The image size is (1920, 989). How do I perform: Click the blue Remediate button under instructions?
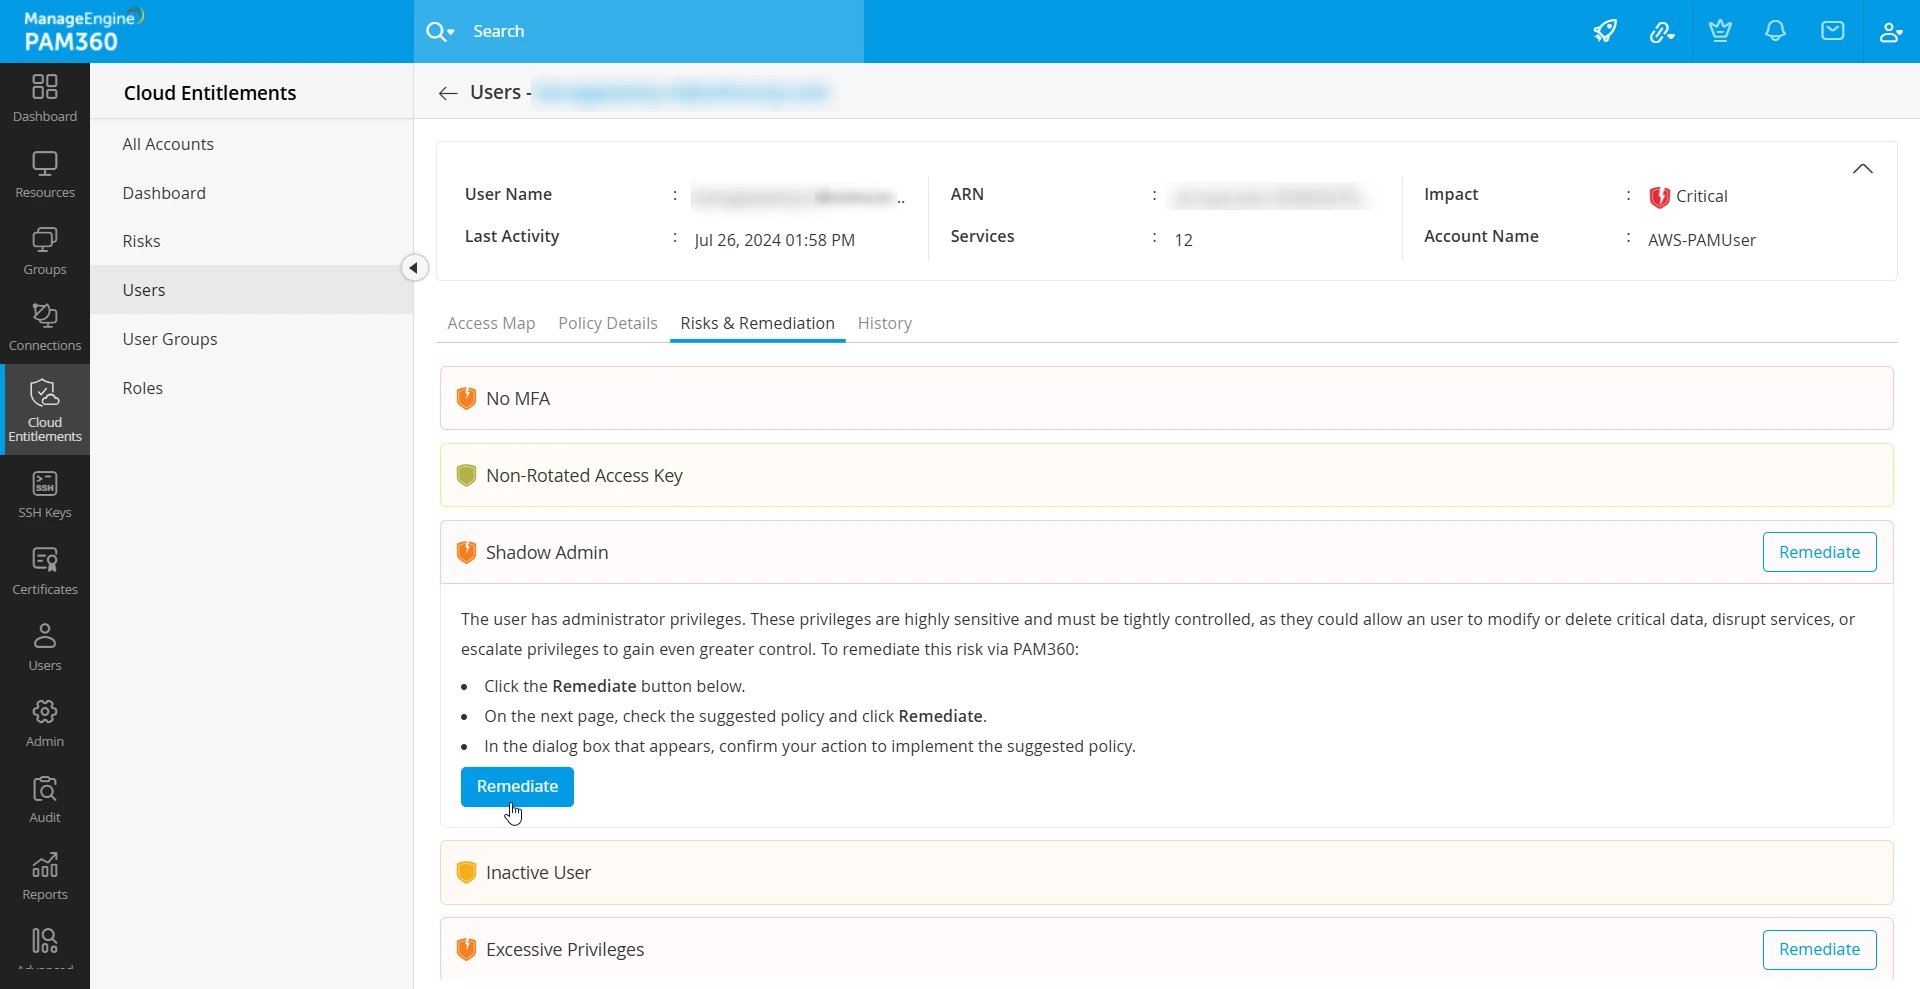[x=517, y=787]
